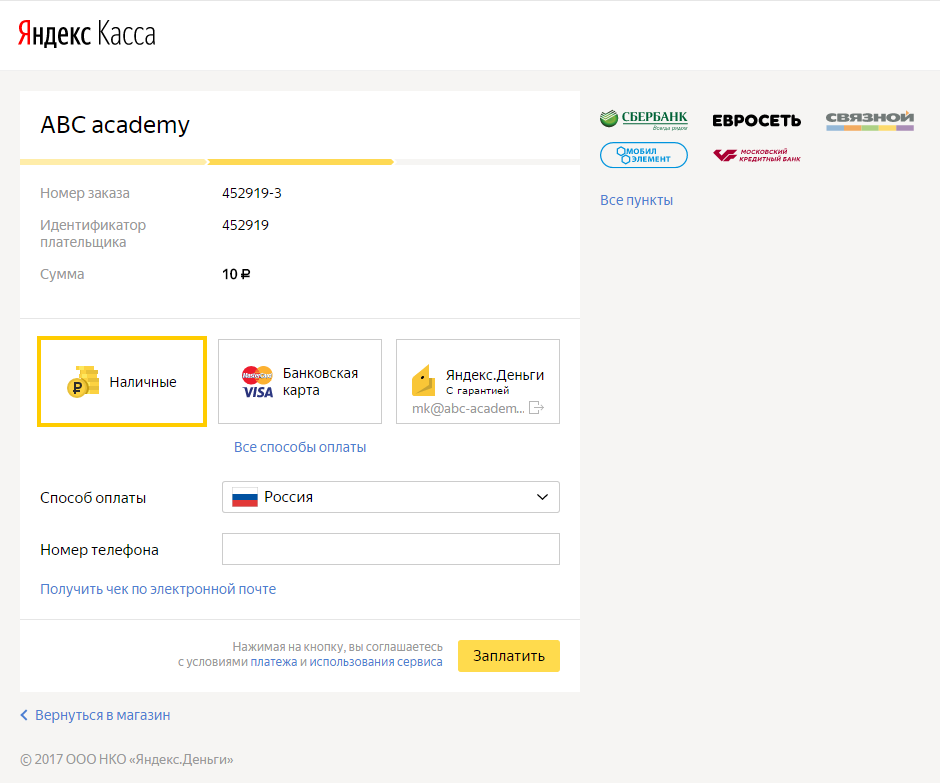
Task: Click the Связной logo
Action: pos(870,120)
